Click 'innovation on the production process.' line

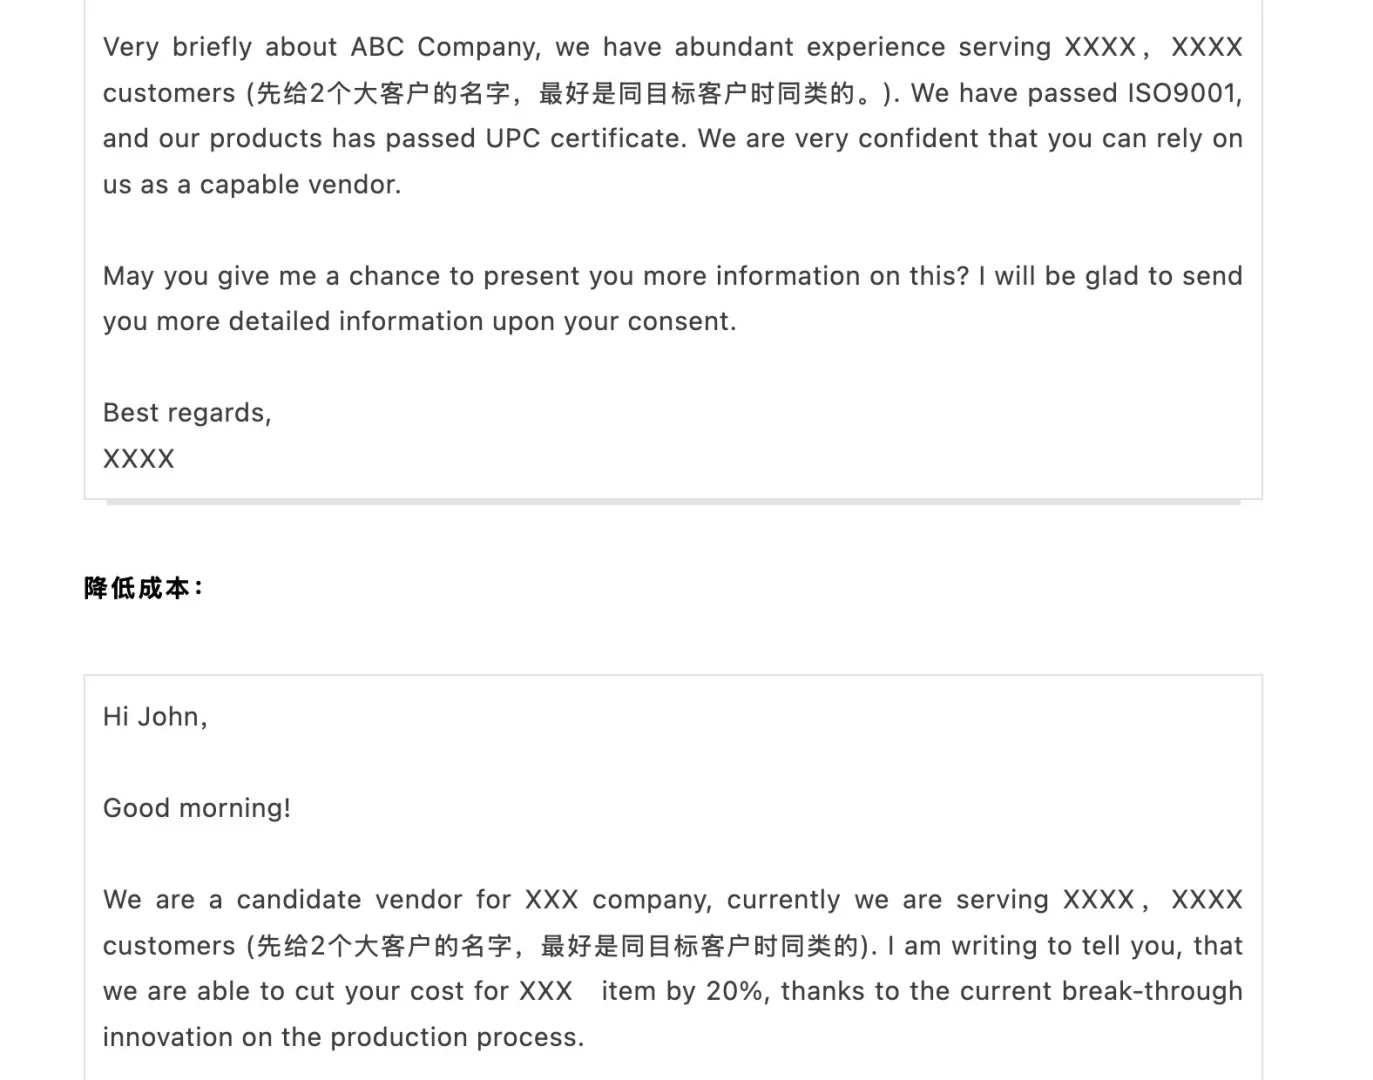343,1038
